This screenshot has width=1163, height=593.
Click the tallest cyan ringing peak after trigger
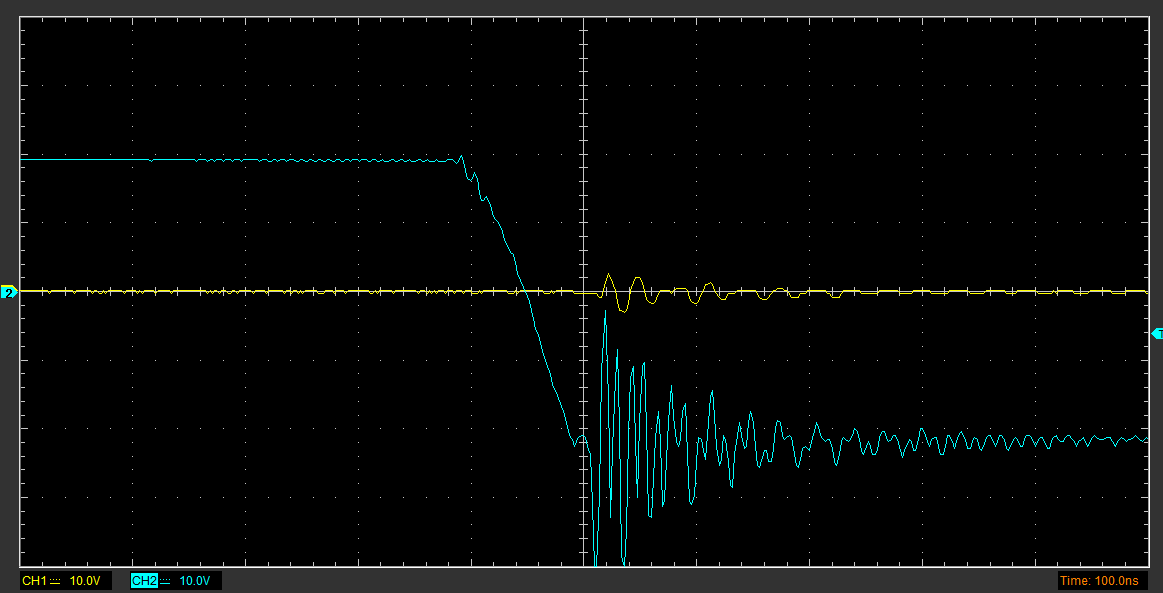[605, 314]
